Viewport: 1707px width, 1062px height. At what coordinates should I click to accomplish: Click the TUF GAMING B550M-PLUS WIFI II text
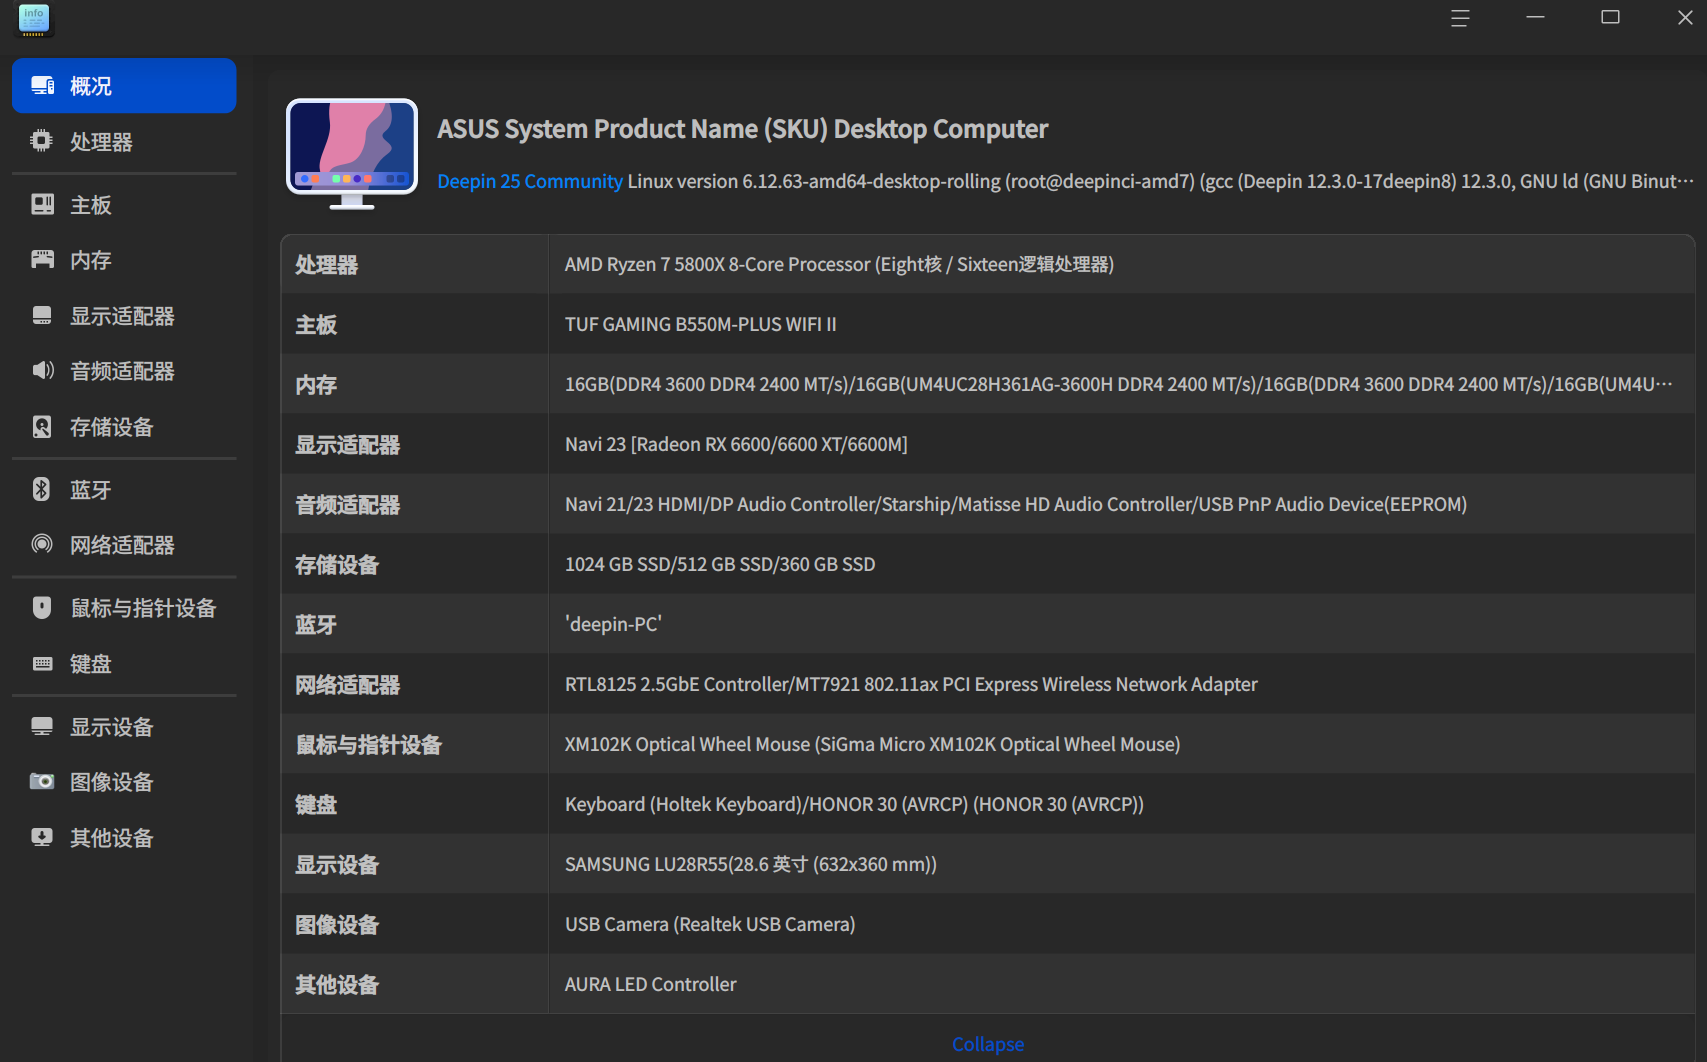coord(701,324)
